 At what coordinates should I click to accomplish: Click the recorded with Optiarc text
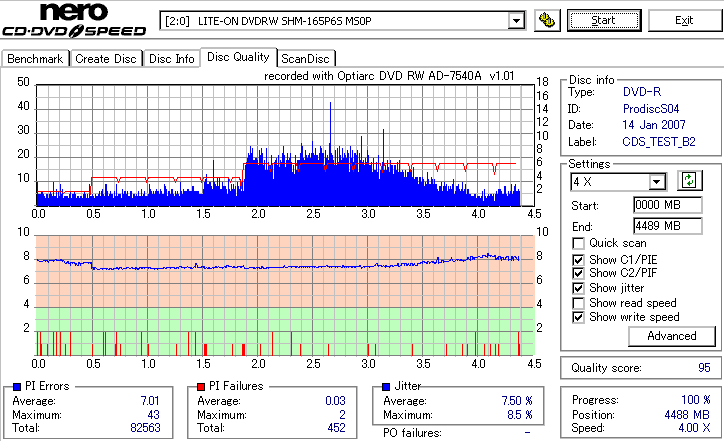pos(389,76)
